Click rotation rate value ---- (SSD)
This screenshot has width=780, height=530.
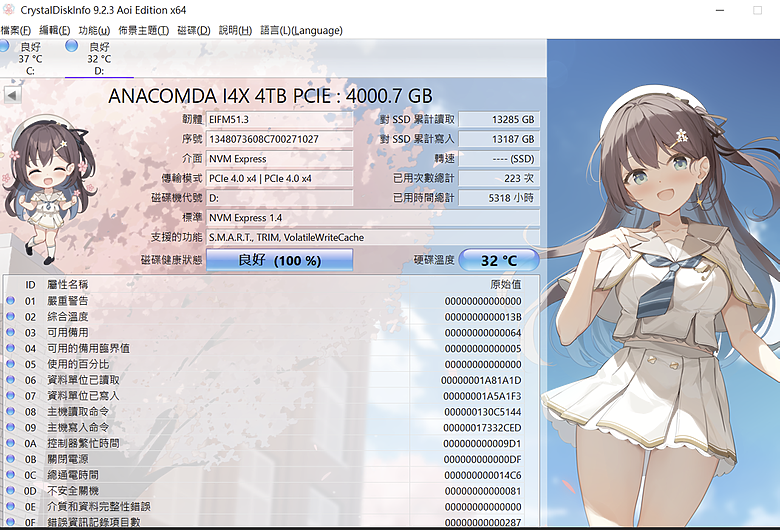[499, 159]
